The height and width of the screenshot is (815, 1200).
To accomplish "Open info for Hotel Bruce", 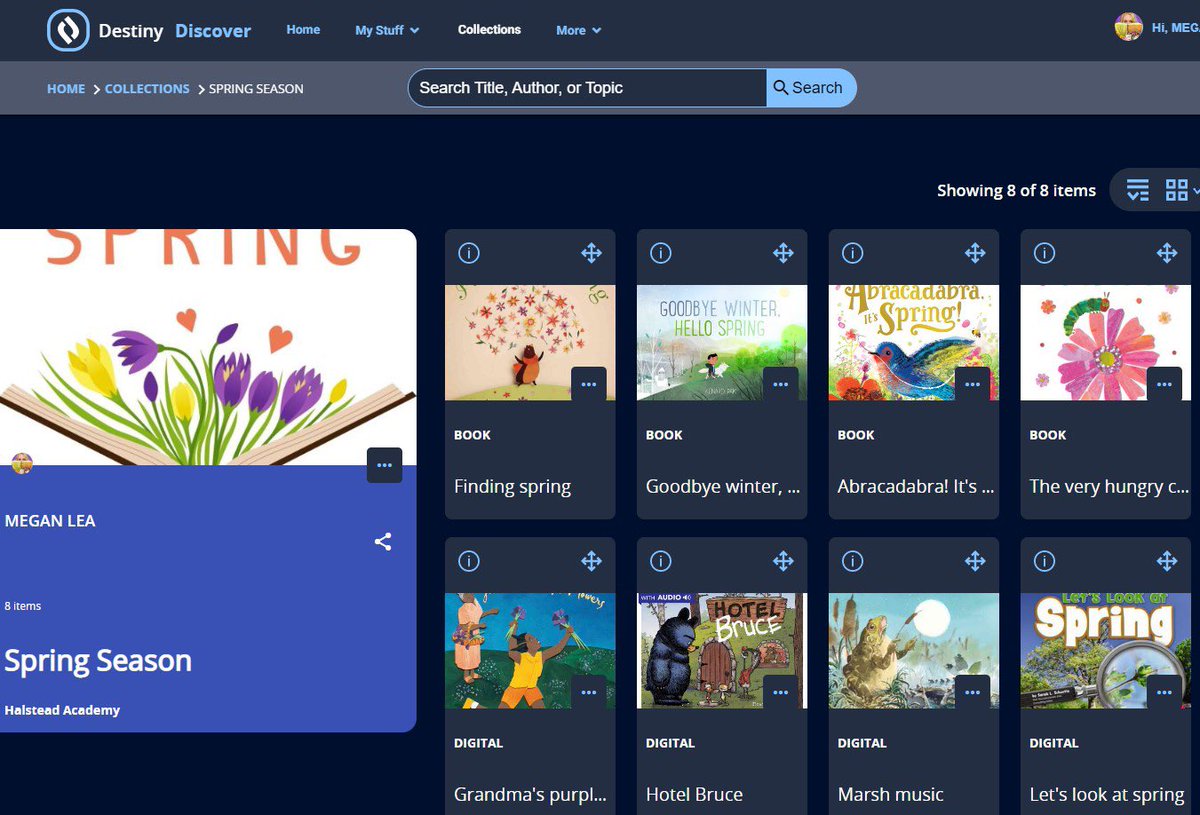I will (660, 561).
